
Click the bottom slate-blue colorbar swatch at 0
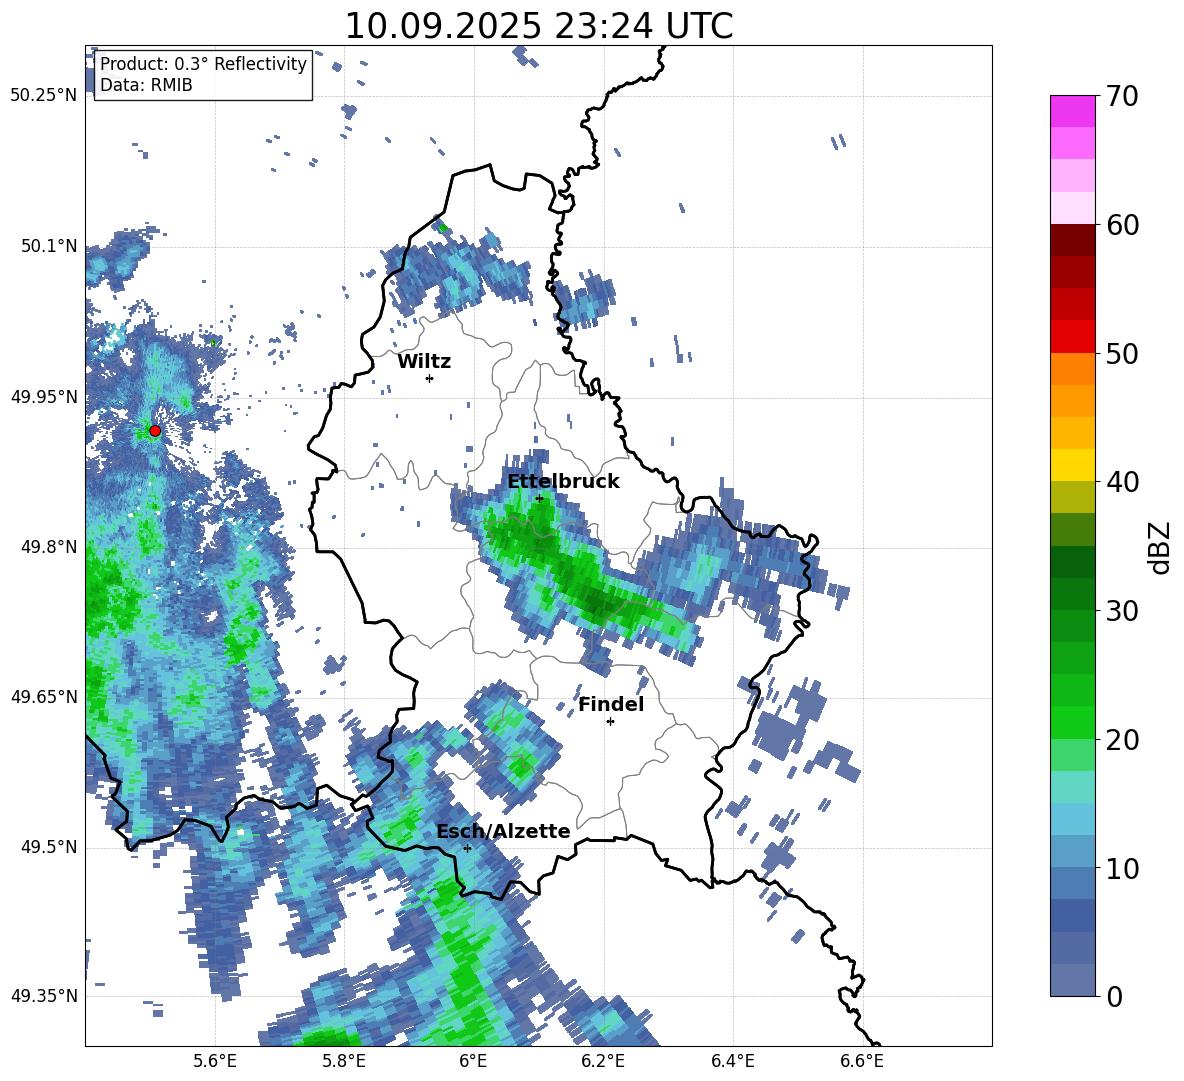(1072, 981)
